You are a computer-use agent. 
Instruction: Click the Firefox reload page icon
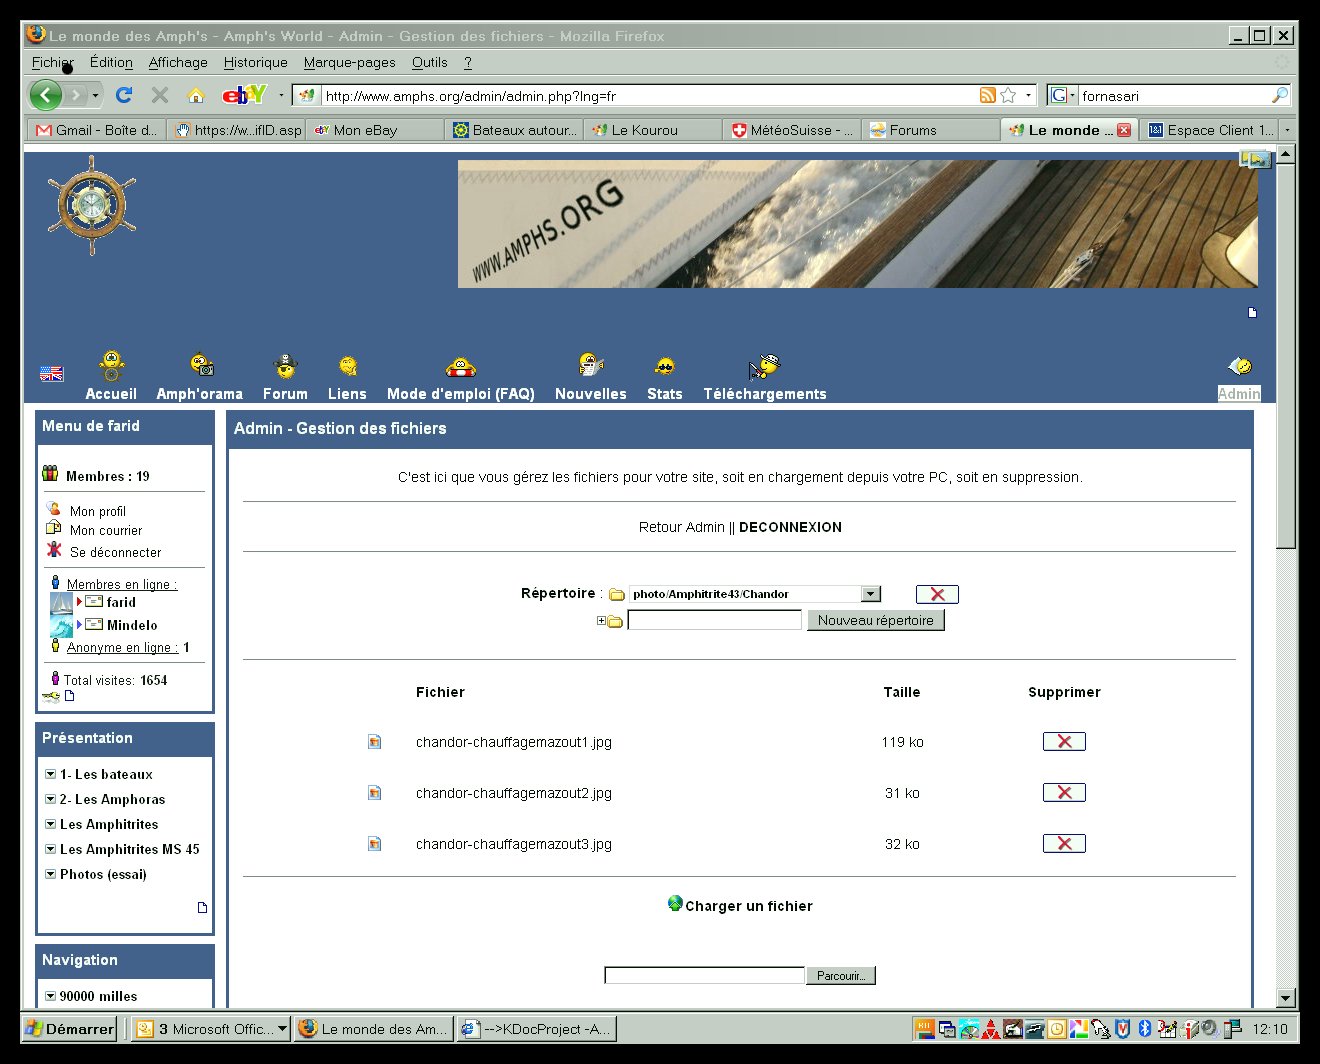pyautogui.click(x=124, y=95)
